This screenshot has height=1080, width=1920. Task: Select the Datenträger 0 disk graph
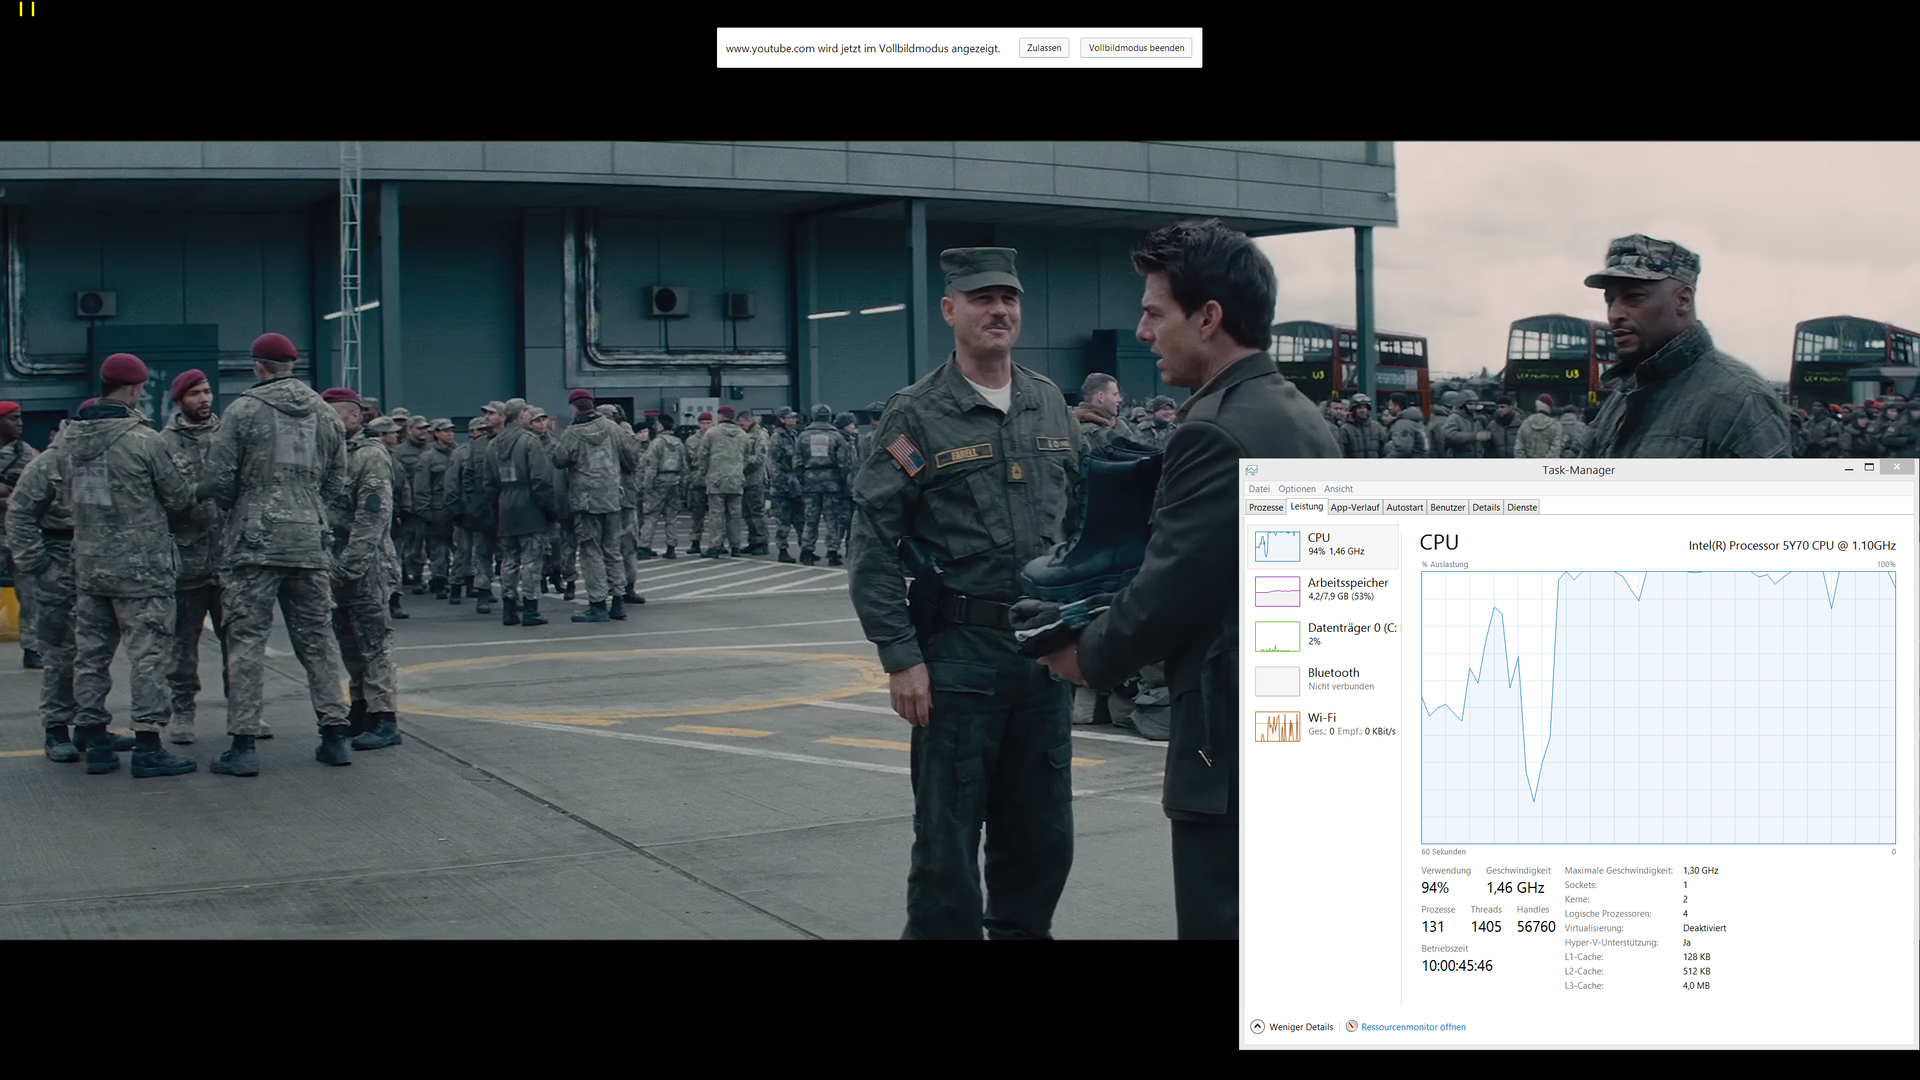[1277, 636]
